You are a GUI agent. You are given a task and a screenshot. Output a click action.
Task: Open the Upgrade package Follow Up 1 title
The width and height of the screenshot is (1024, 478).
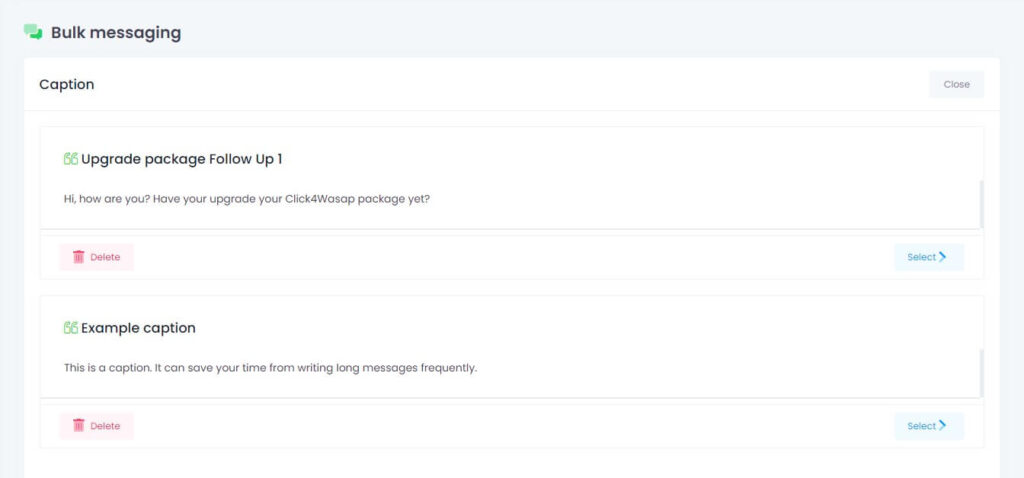[182, 159]
